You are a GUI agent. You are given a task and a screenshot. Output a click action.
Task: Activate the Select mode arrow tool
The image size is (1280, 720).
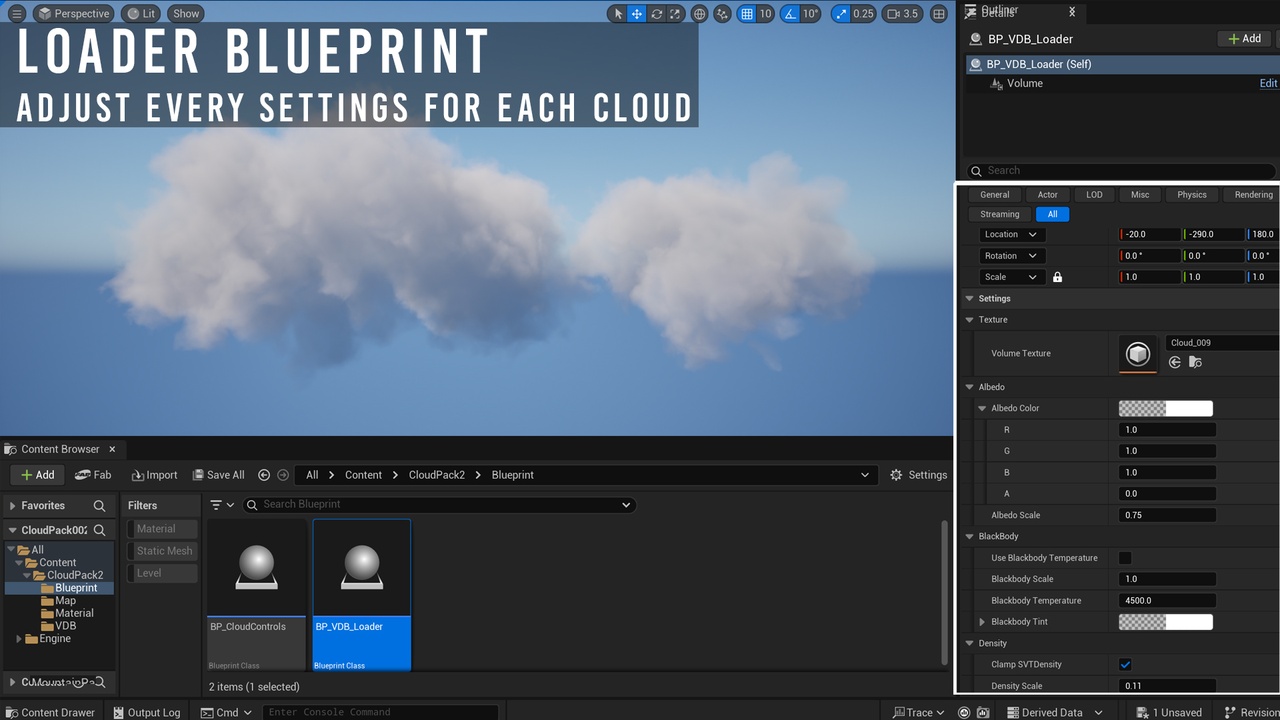coord(618,13)
